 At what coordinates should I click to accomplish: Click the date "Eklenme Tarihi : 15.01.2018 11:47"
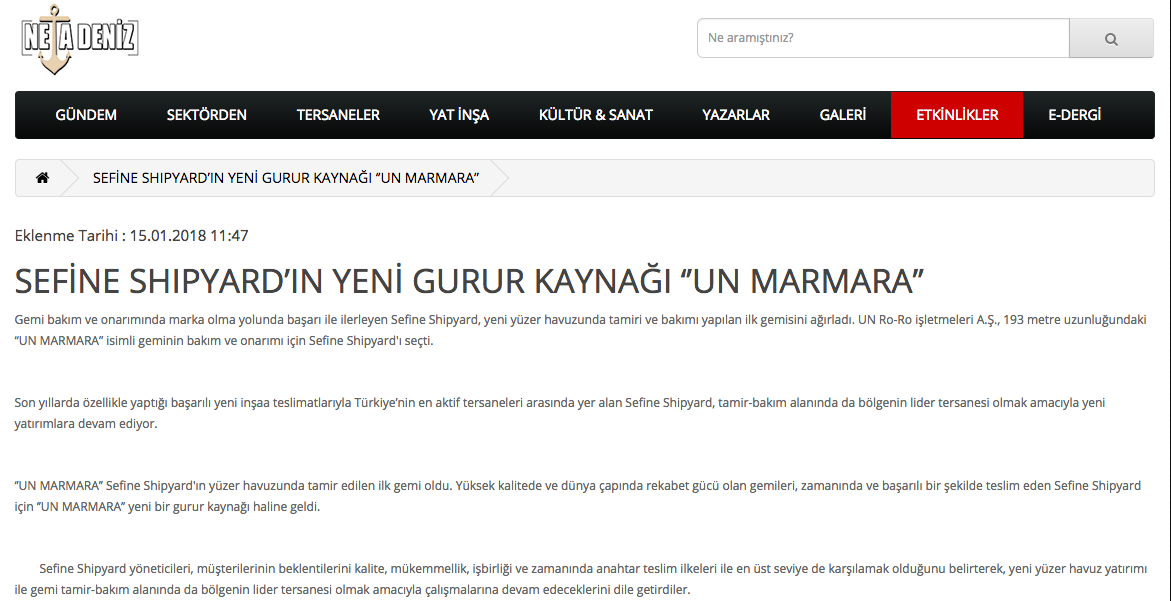131,236
